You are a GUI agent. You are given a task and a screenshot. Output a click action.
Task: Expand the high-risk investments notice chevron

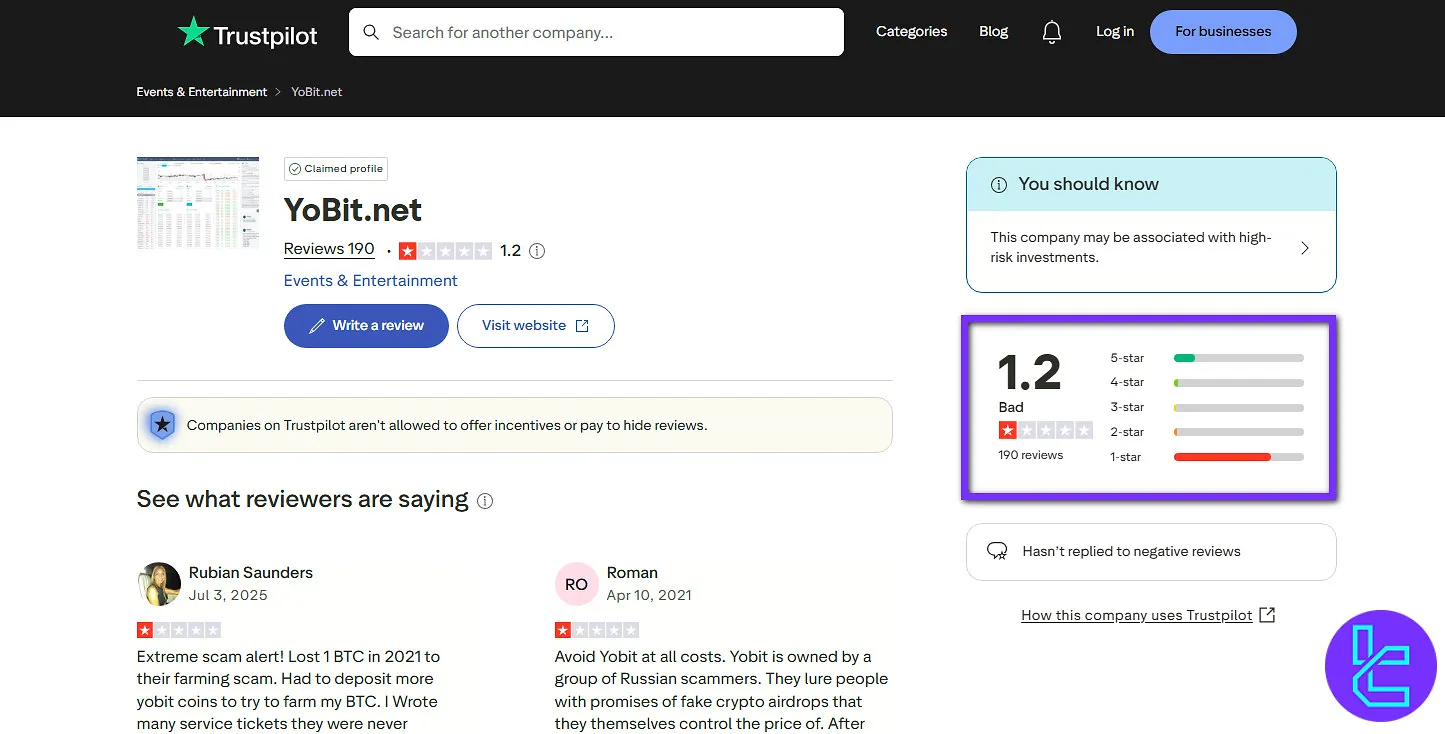coord(1305,248)
